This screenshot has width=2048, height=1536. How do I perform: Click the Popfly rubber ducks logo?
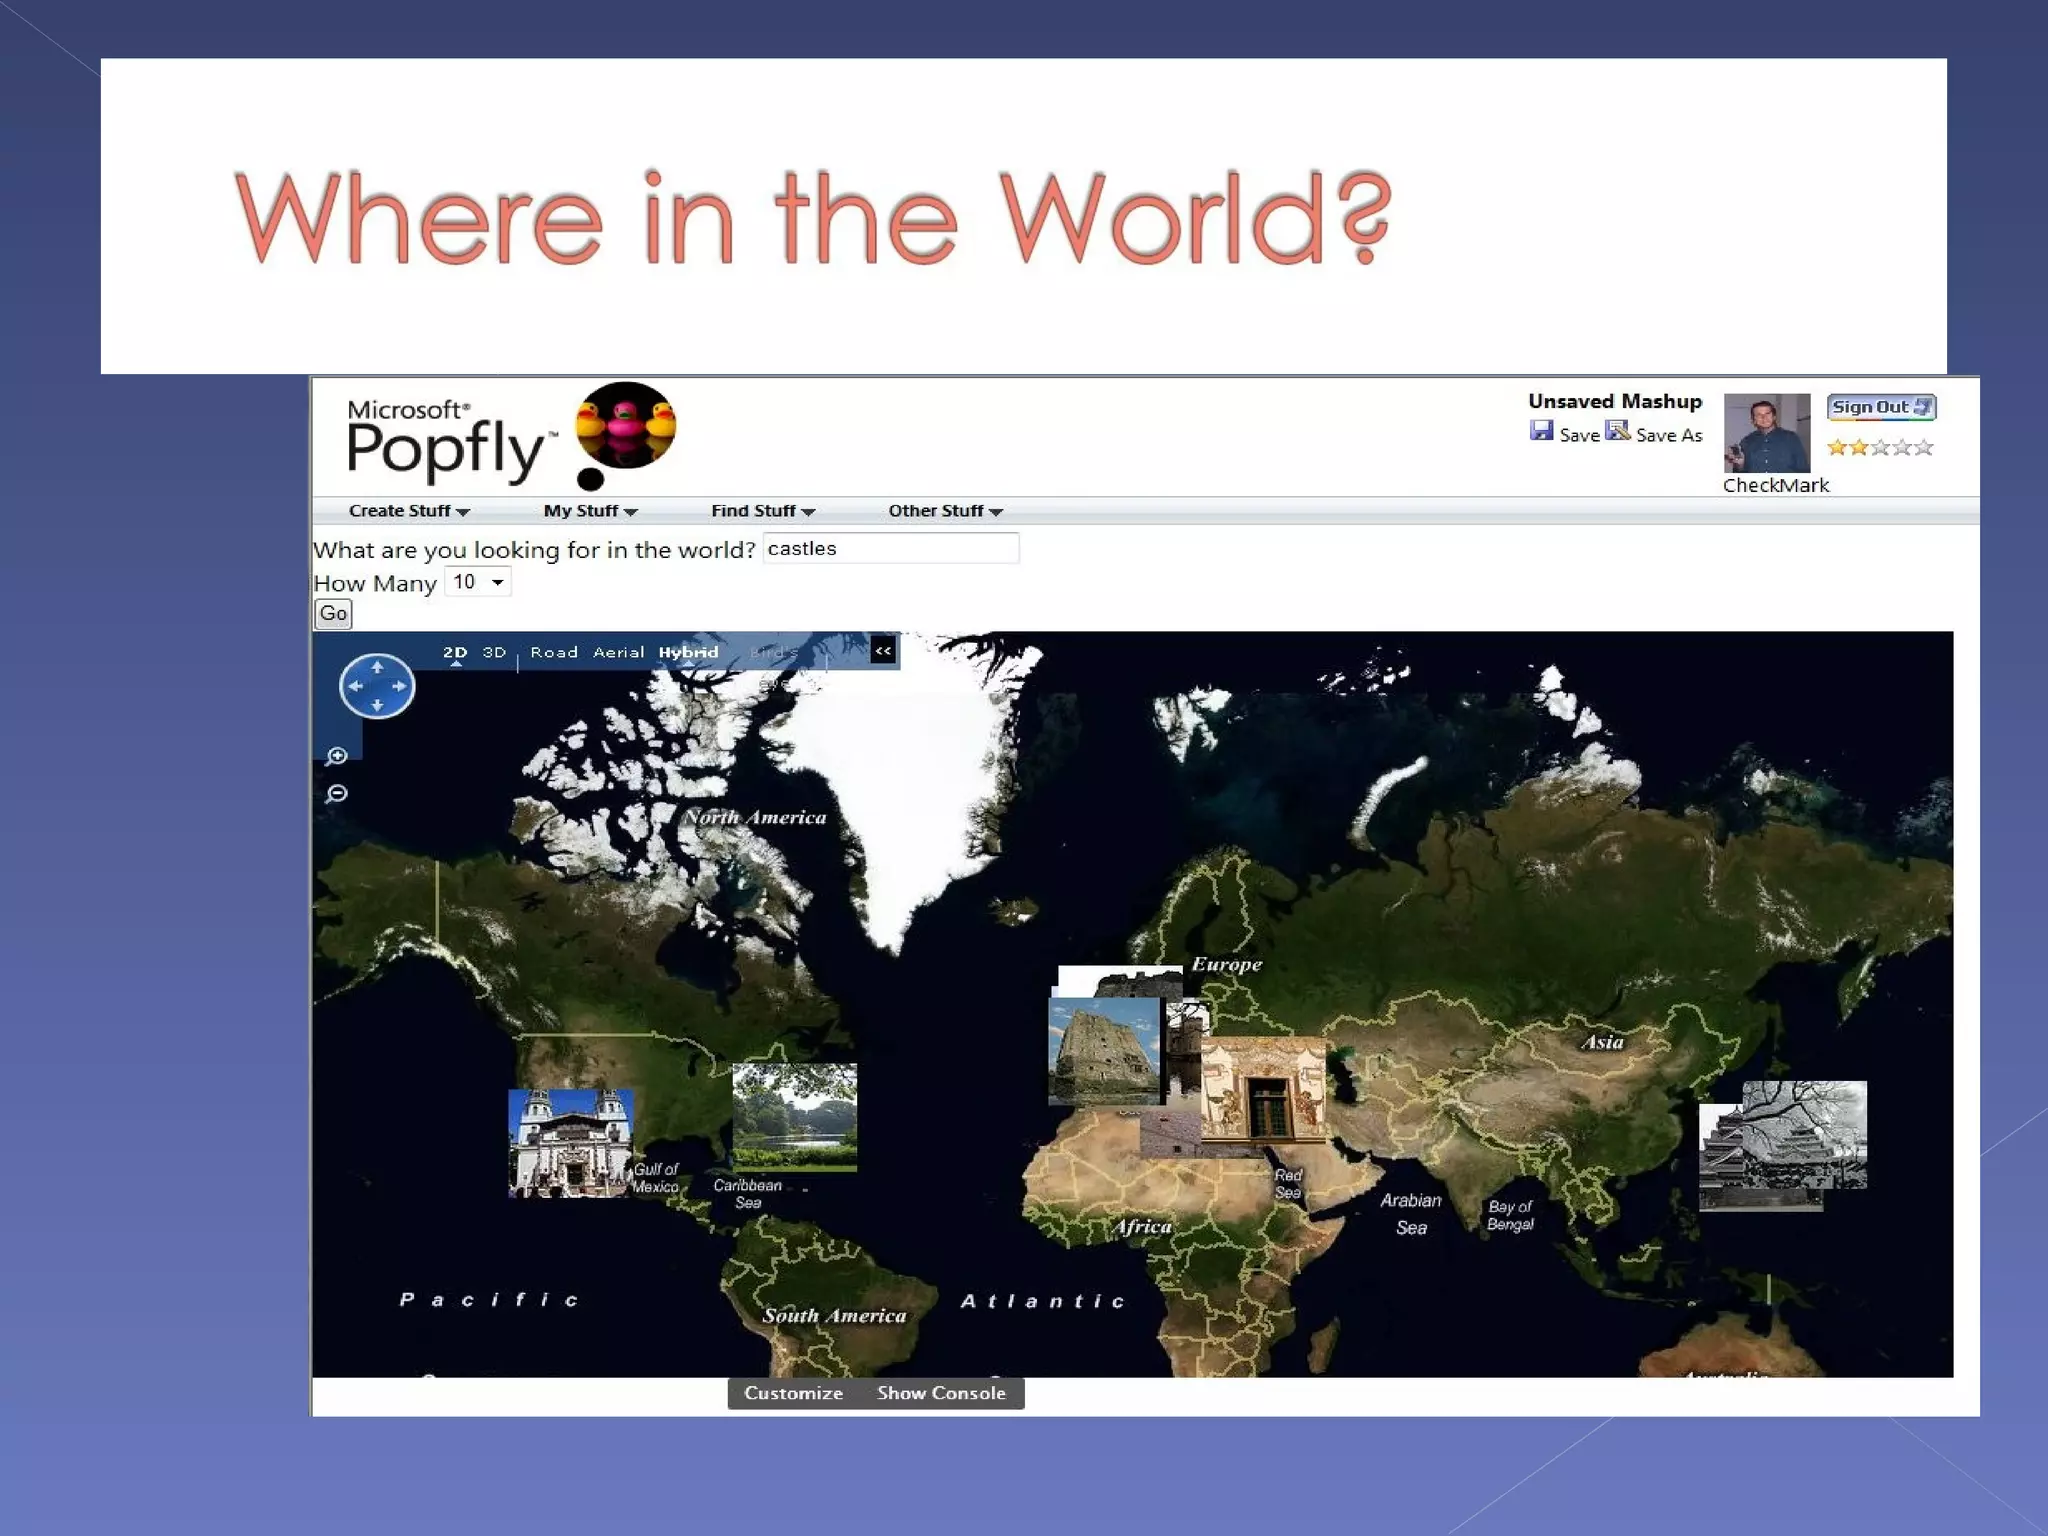625,427
